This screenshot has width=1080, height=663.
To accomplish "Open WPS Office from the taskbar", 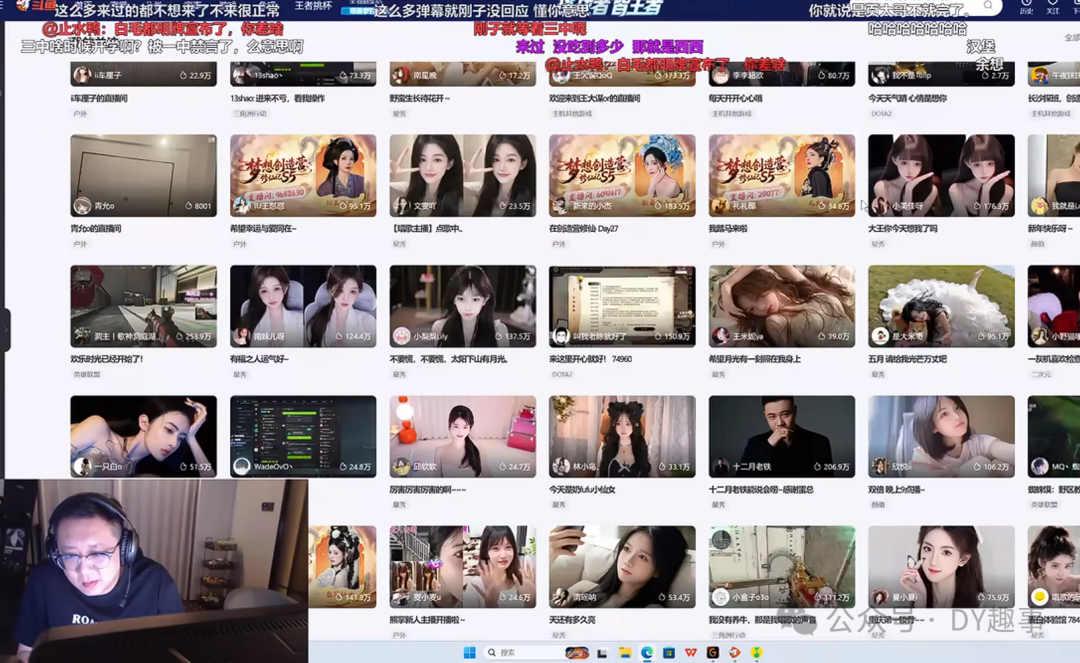I will coord(691,652).
